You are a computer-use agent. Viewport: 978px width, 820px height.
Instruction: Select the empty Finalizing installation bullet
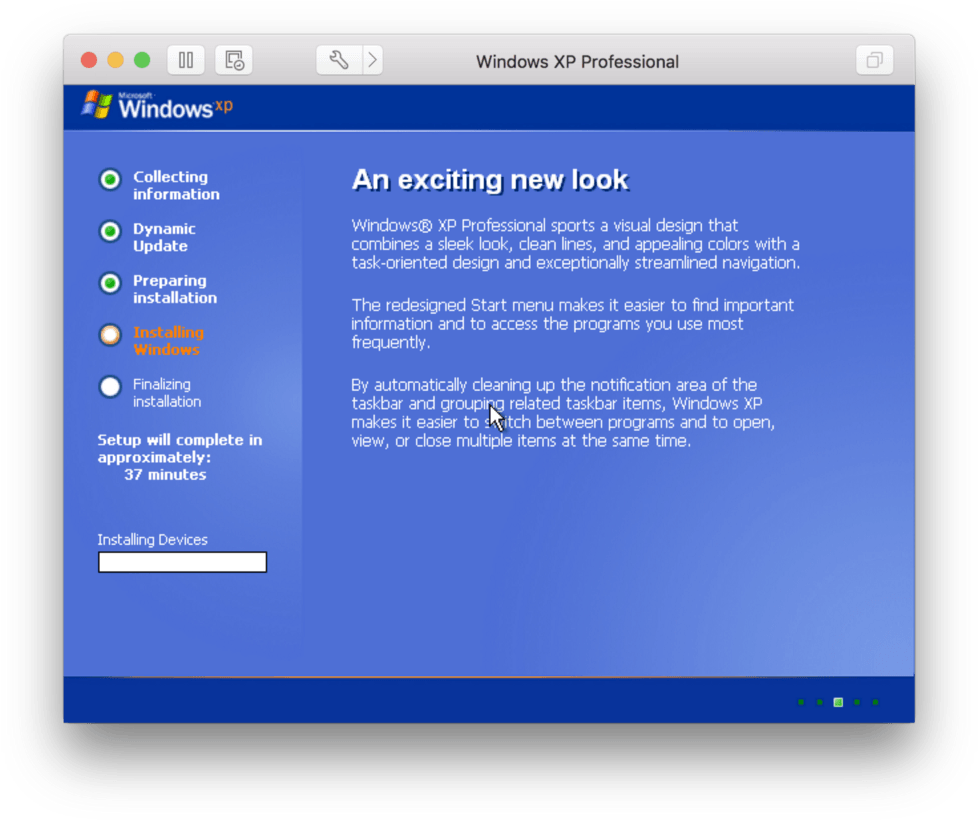click(110, 387)
